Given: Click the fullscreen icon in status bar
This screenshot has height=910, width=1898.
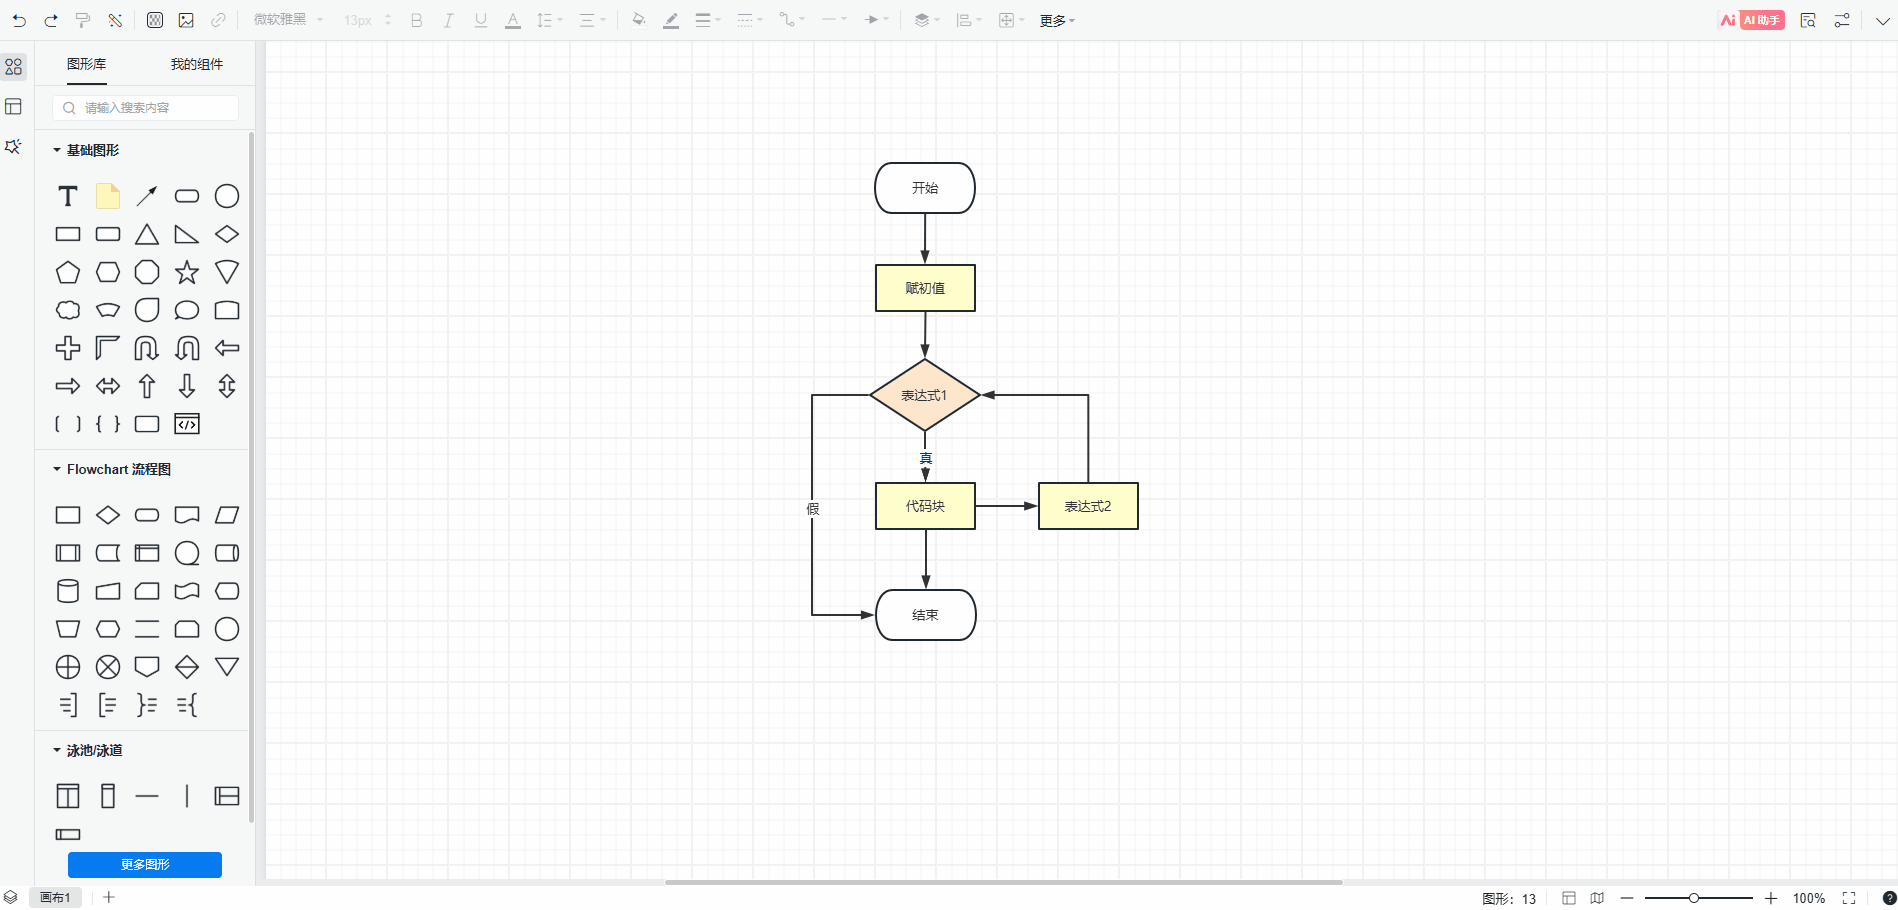Looking at the screenshot, I should 1849,898.
